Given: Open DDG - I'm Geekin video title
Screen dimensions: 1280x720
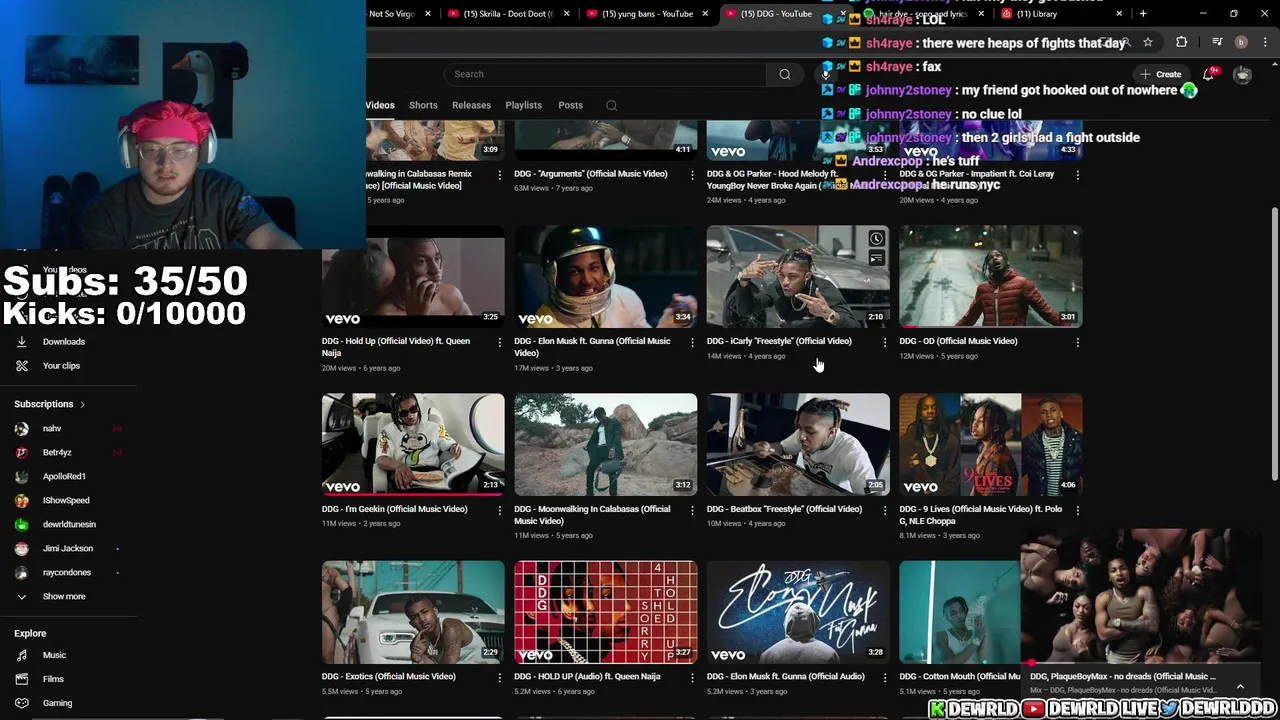Looking at the screenshot, I should [x=394, y=509].
